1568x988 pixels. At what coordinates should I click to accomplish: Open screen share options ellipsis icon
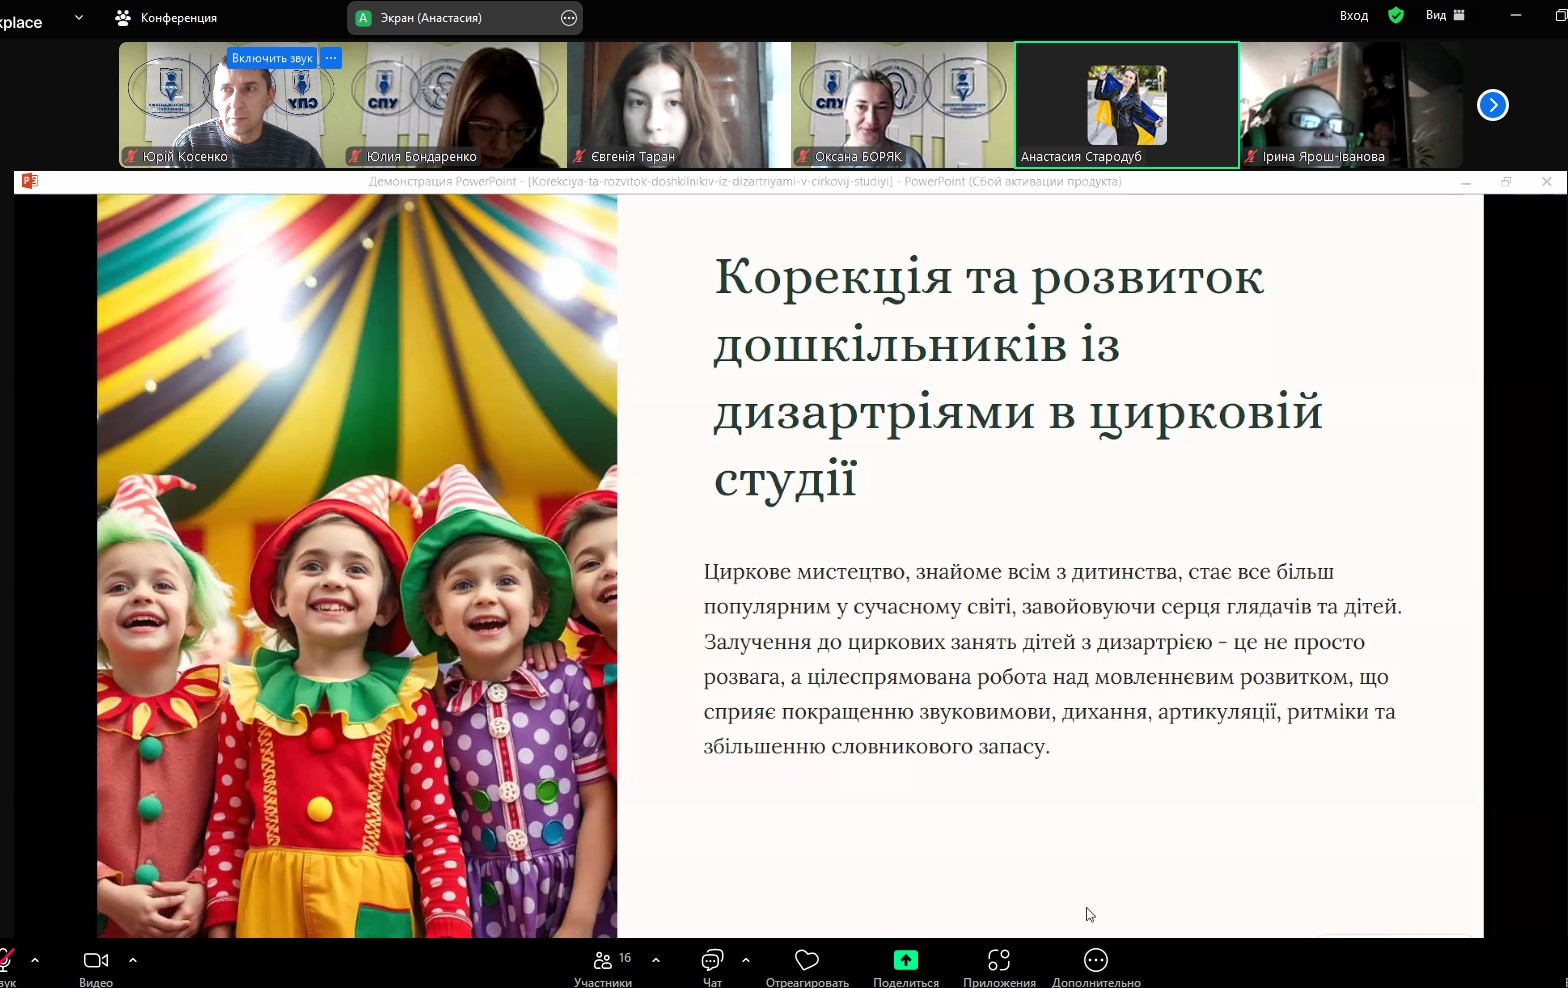pos(569,18)
